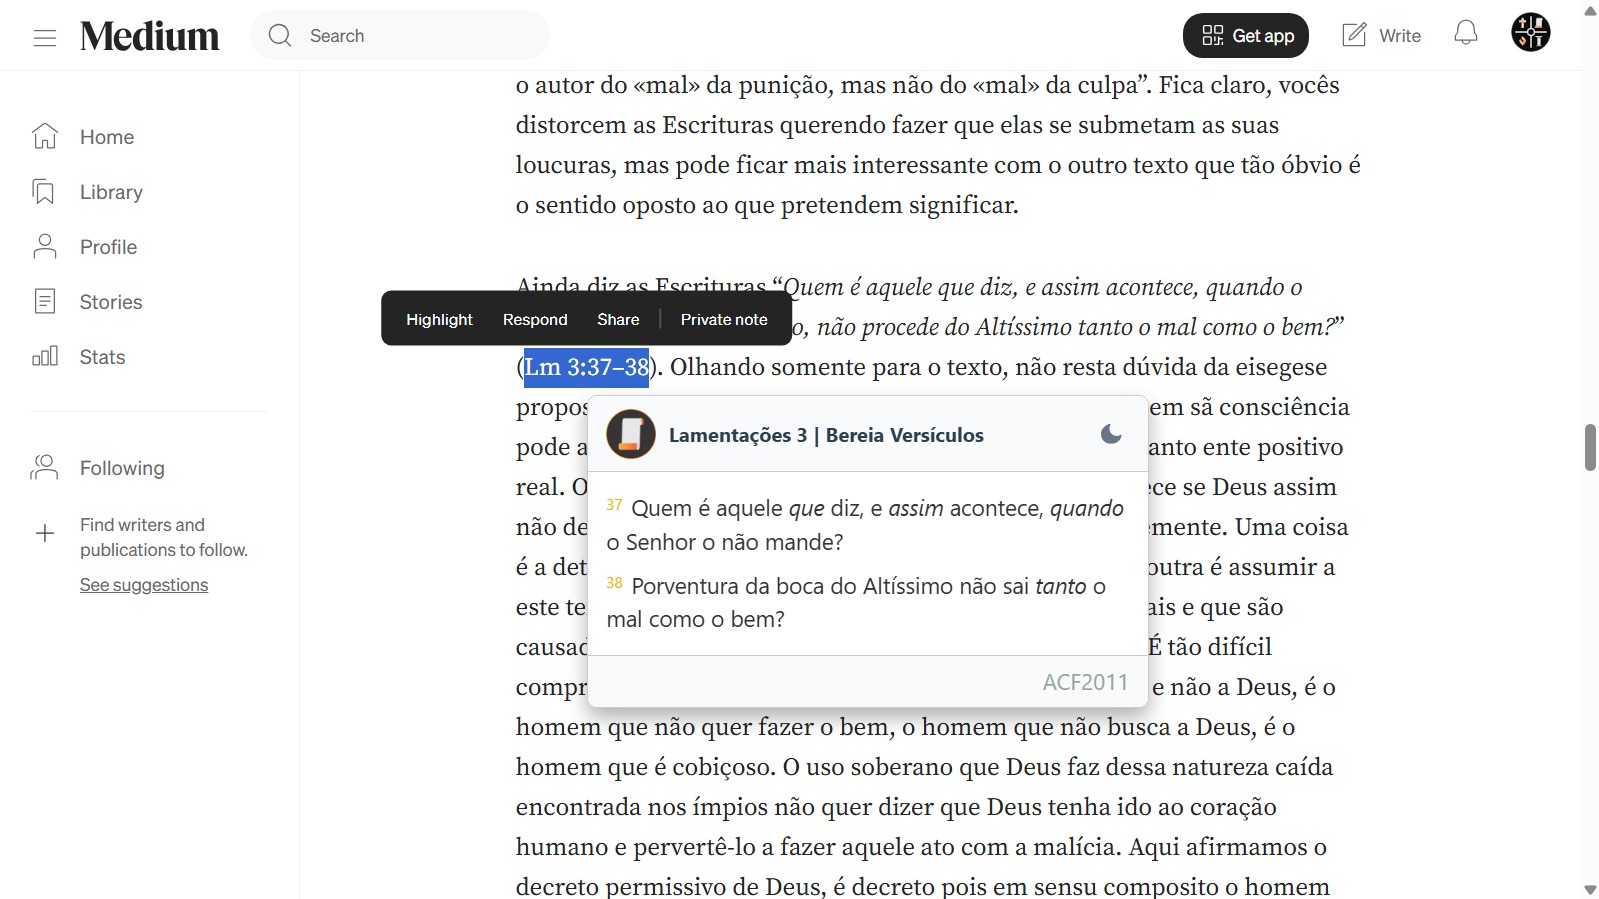Image resolution: width=1599 pixels, height=899 pixels.
Task: Click the Write pencil icon
Action: pyautogui.click(x=1354, y=36)
